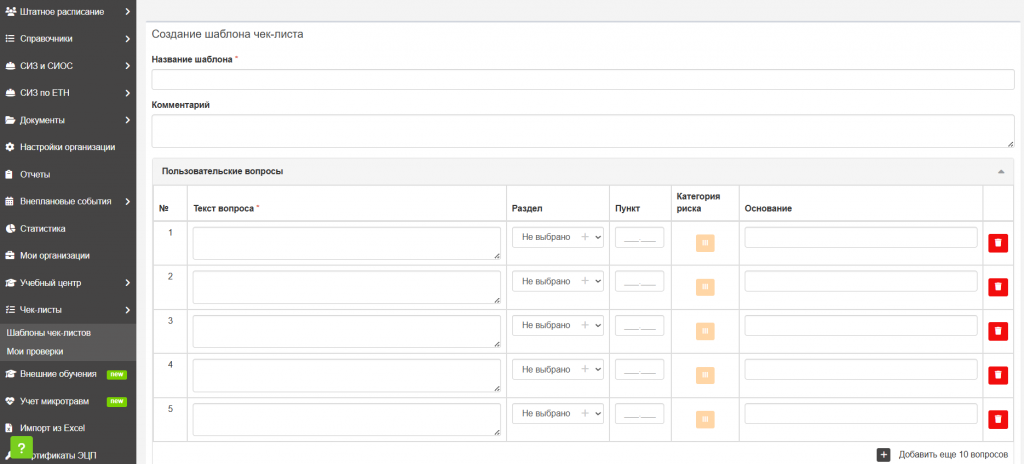Screen dimensions: 1024x464
Task: Click the file icon beside Импорт из Excel
Action: click(9, 428)
